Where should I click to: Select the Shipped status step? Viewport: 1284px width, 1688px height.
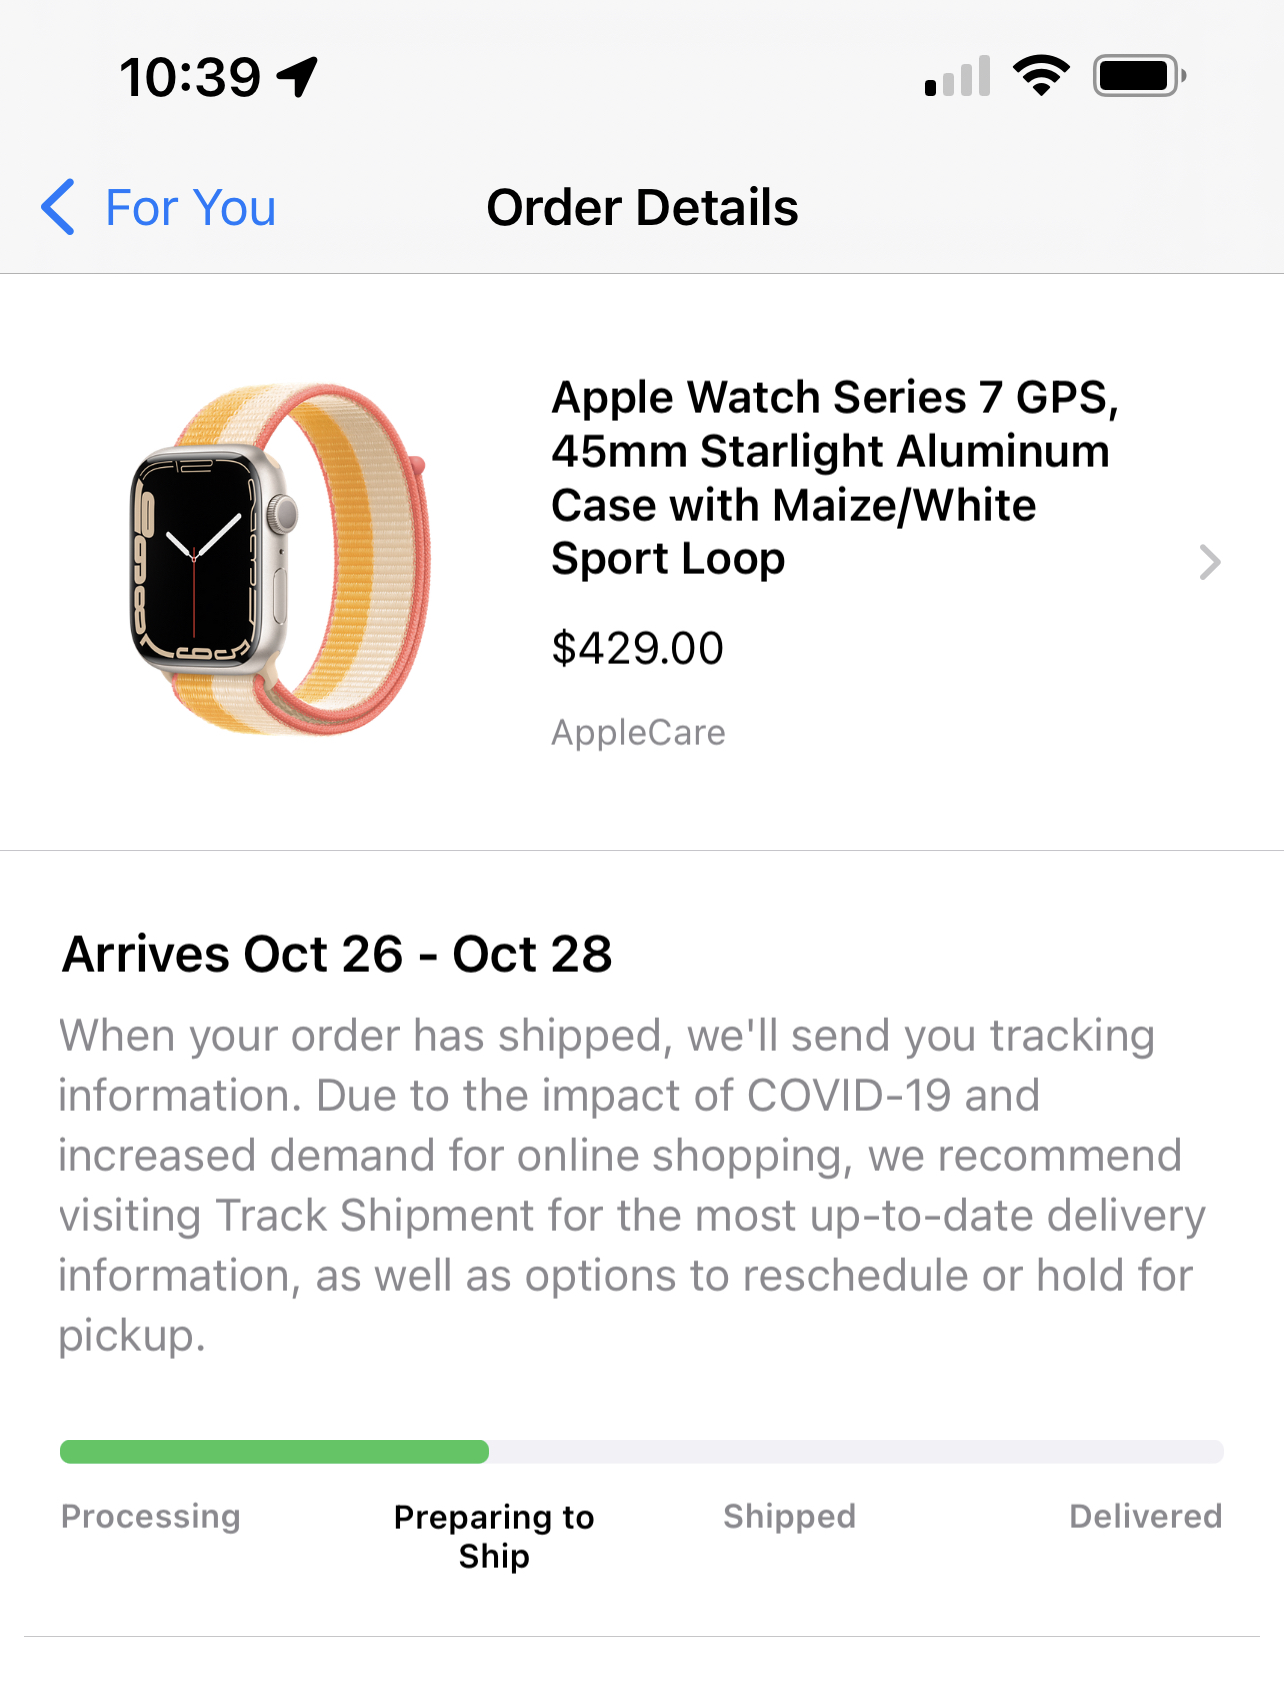pyautogui.click(x=789, y=1516)
